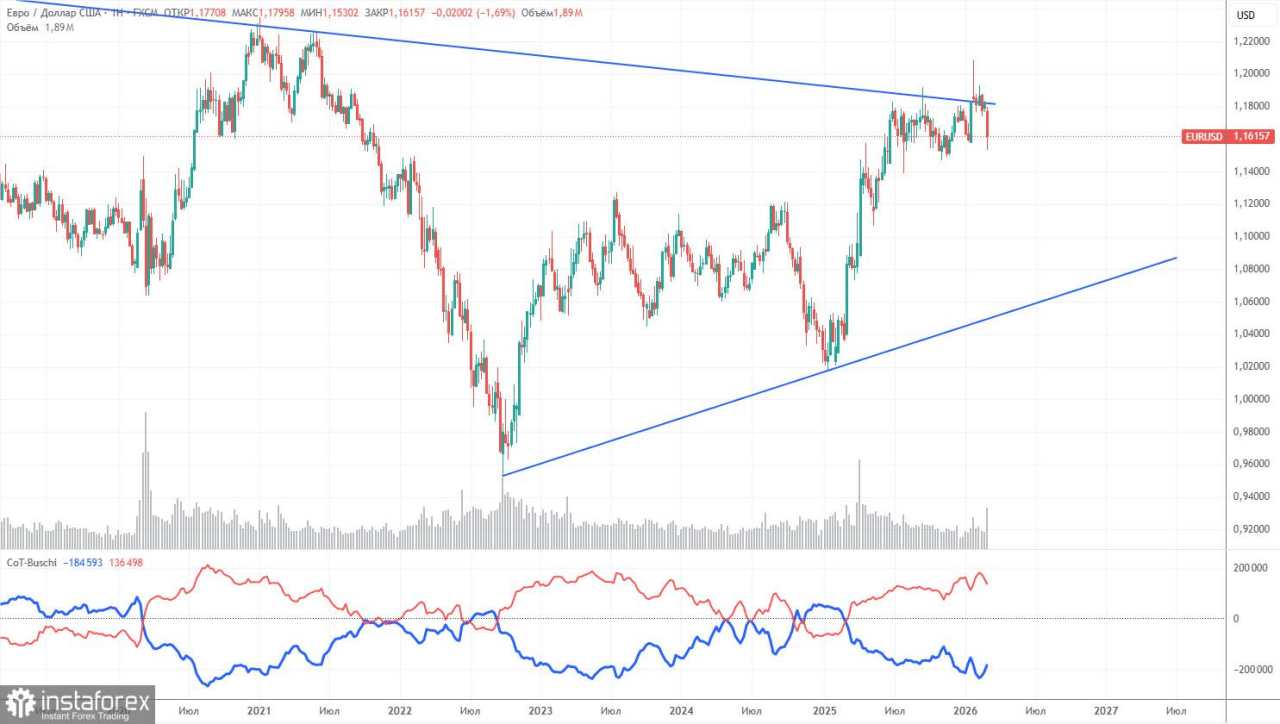The width and height of the screenshot is (1280, 724).
Task: Click the 1,10000 price axis label
Action: [1254, 236]
